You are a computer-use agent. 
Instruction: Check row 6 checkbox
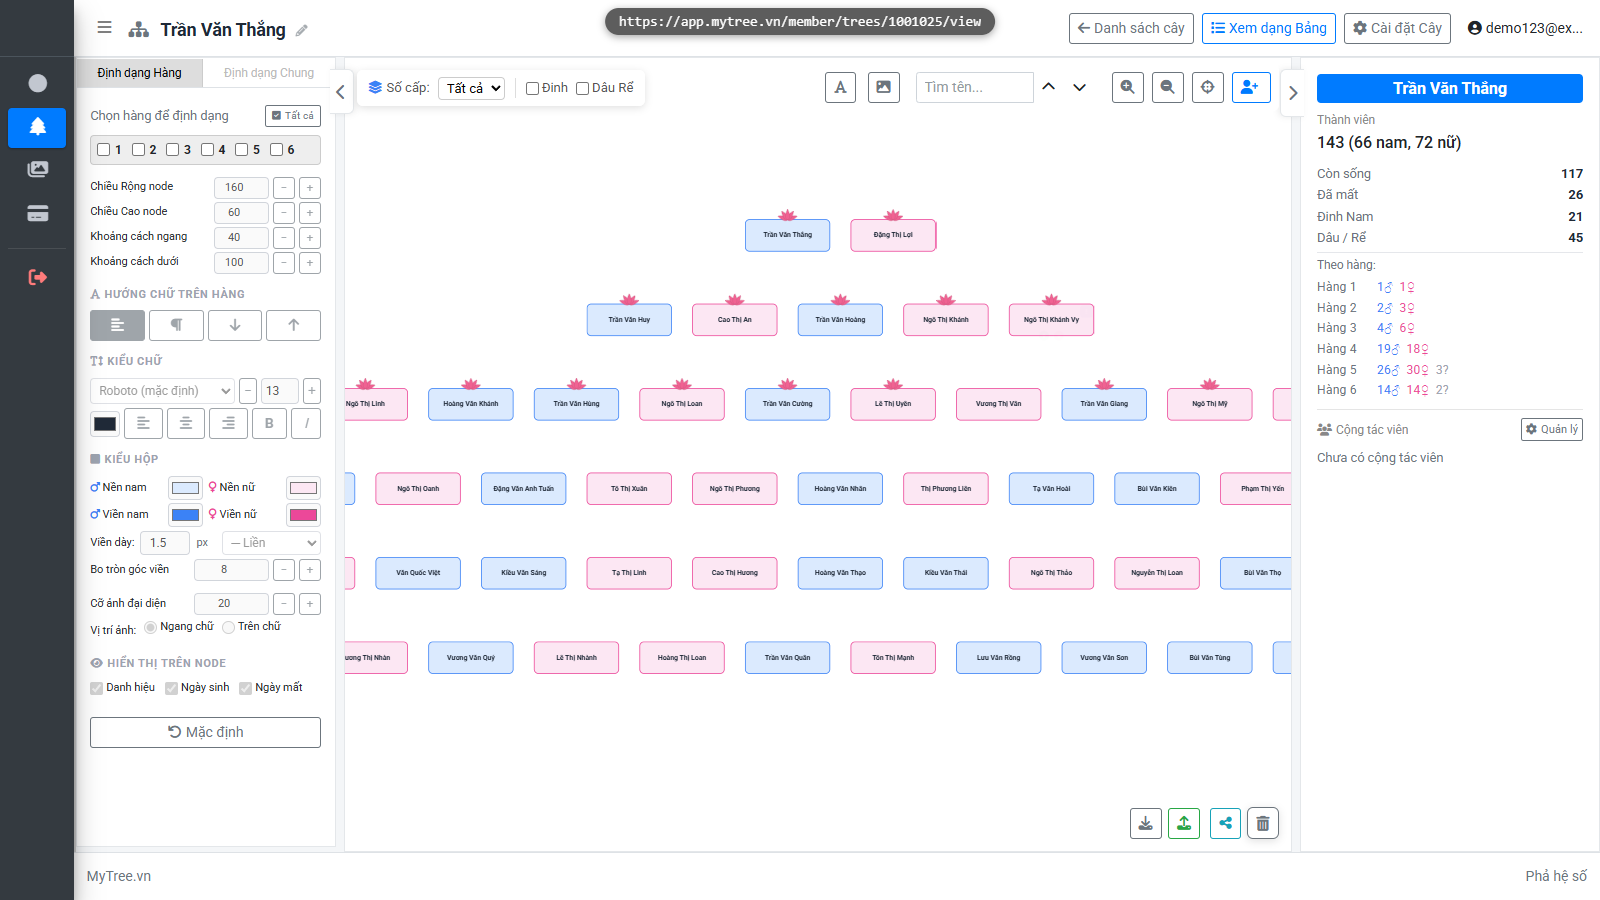276,150
